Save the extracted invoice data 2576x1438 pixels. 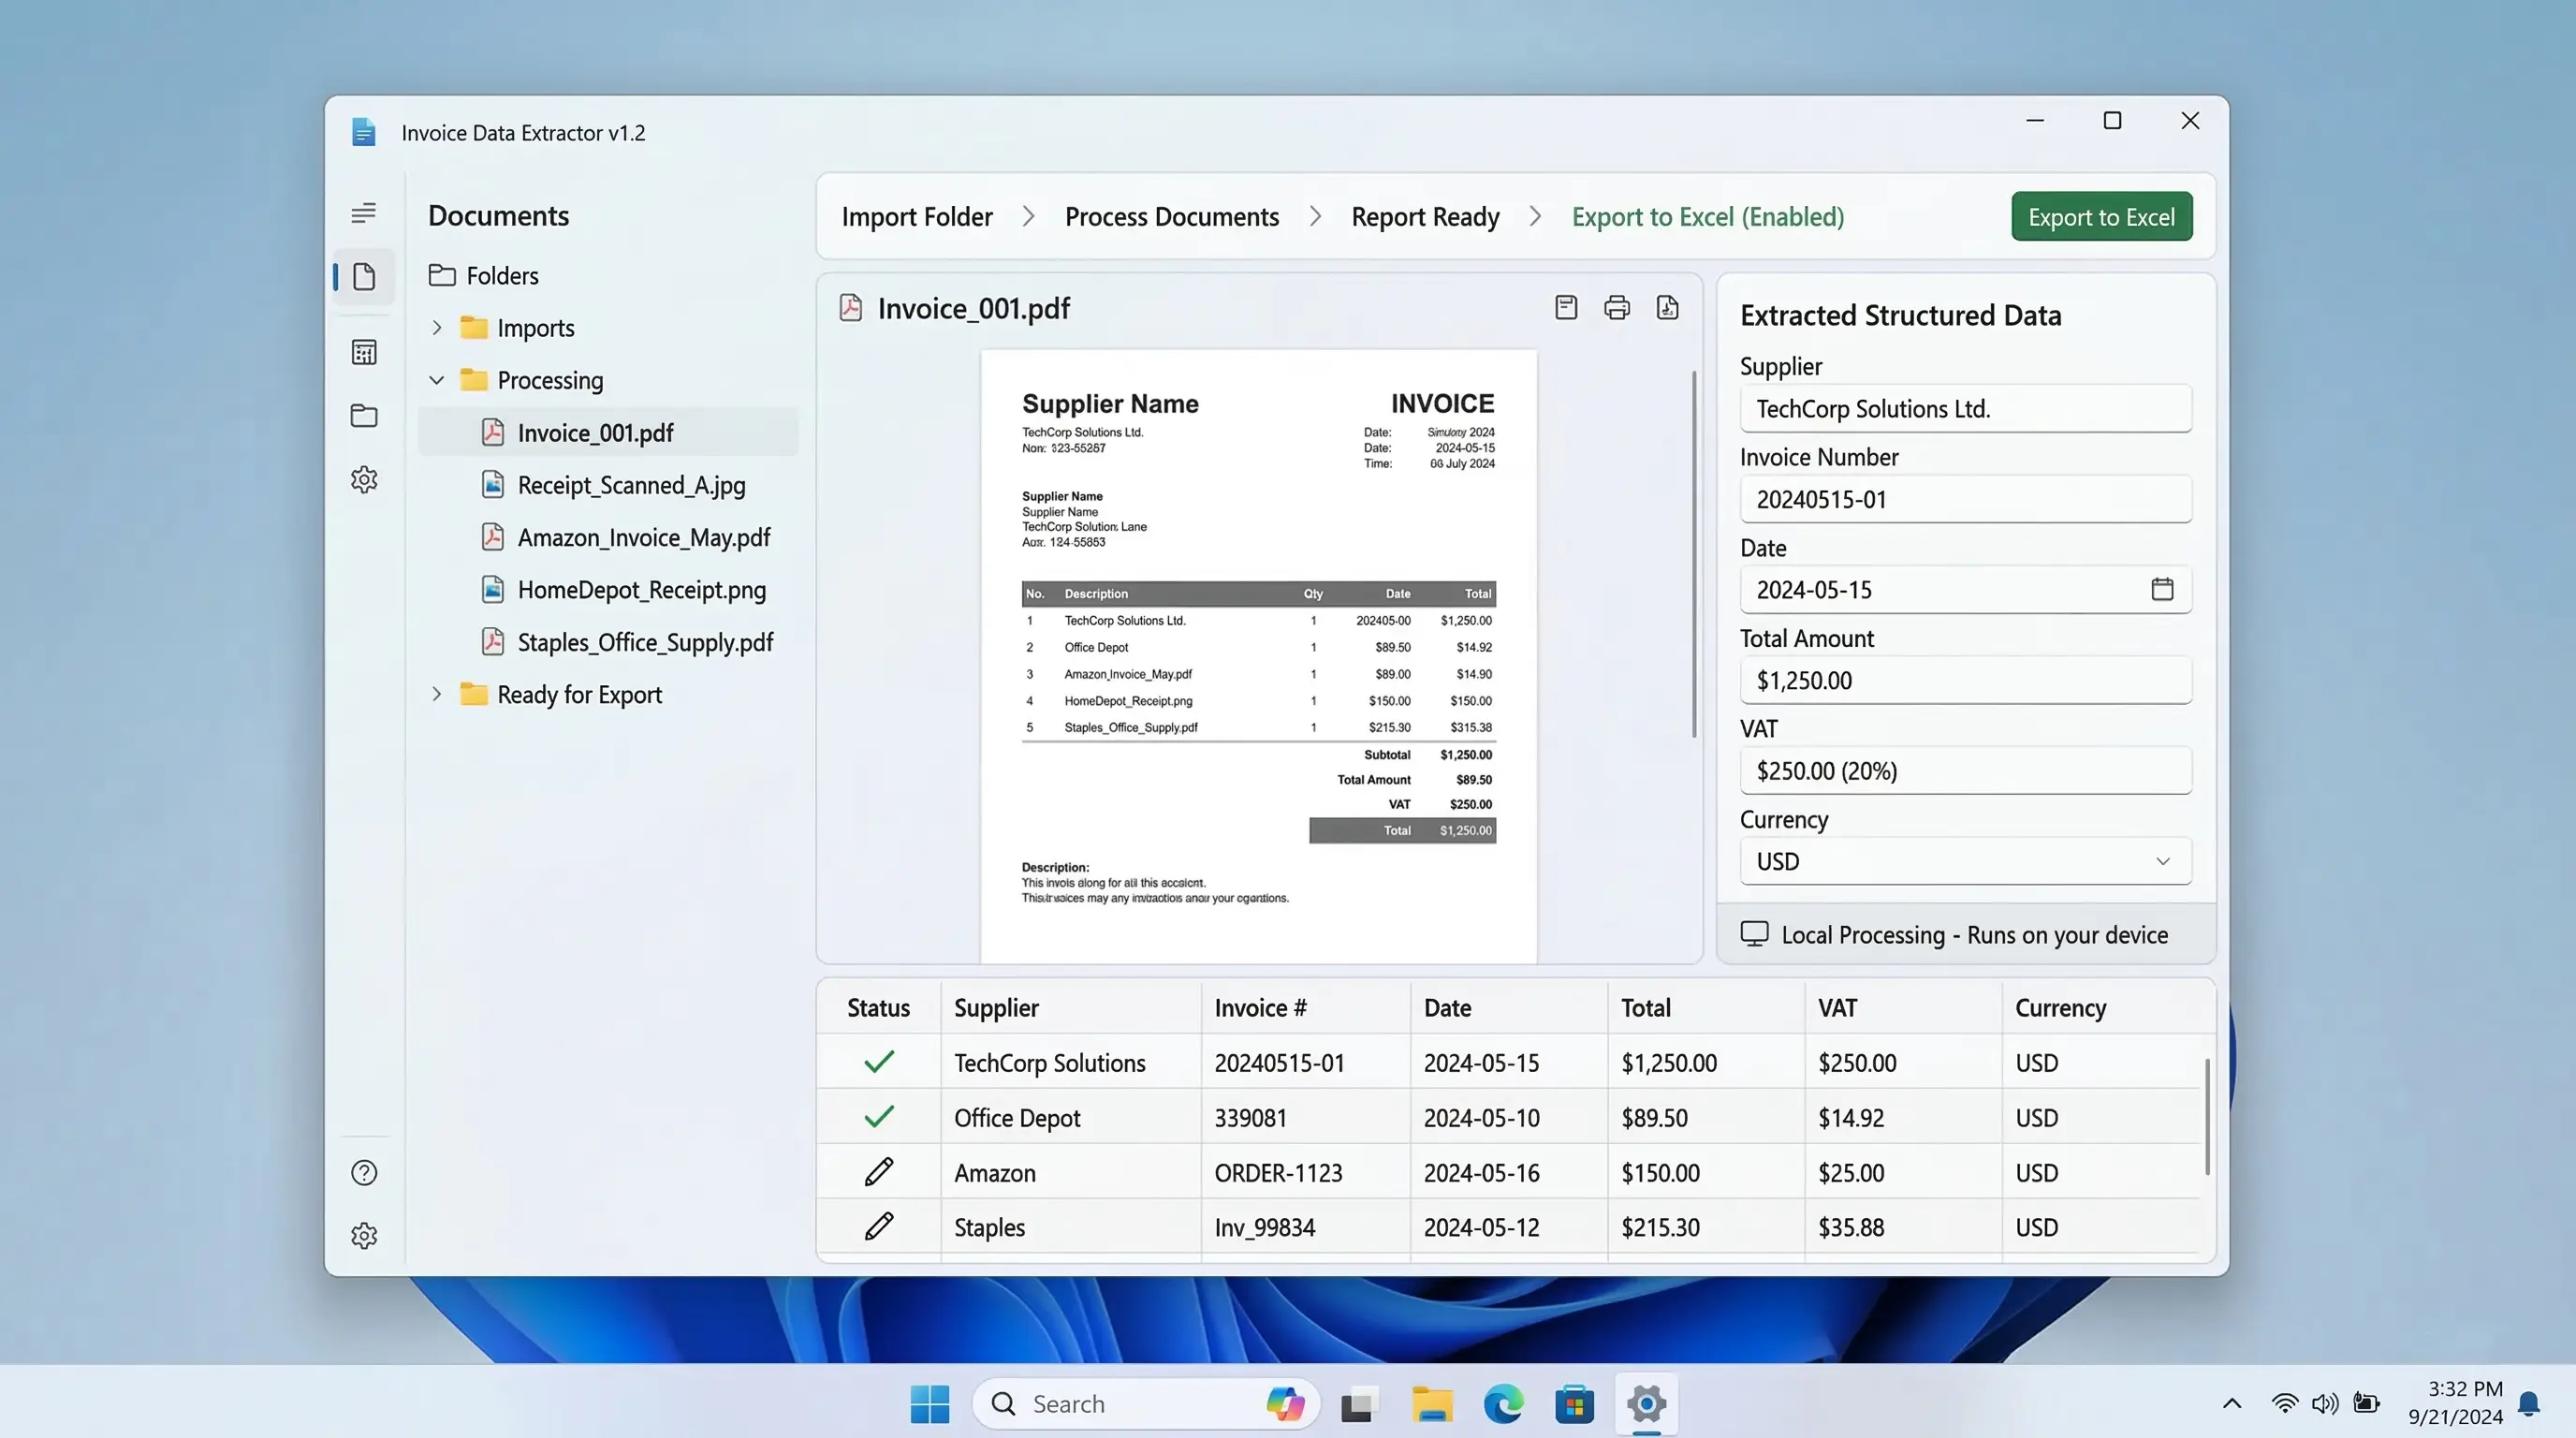click(1566, 307)
